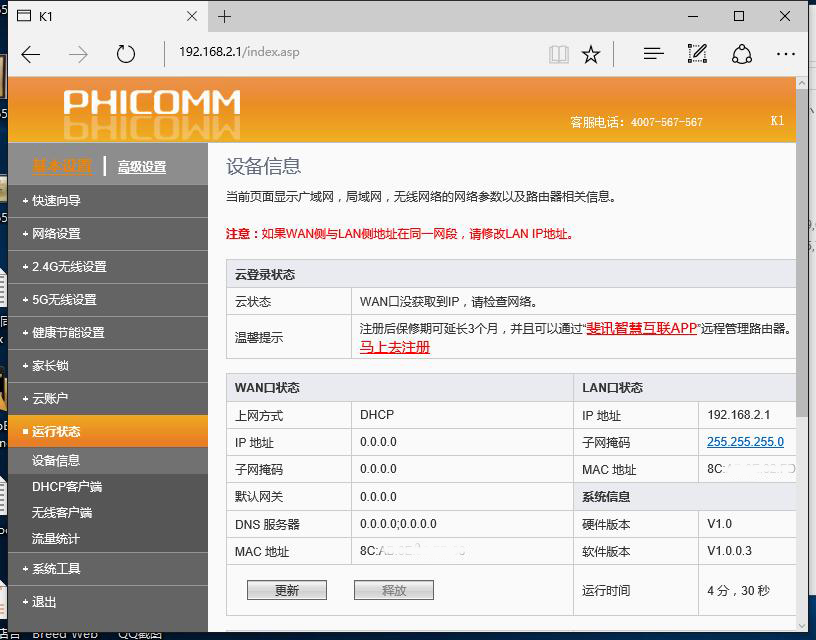Click DNS value 0.0.0.0;0.0.0.0
The image size is (816, 640).
pos(398,524)
